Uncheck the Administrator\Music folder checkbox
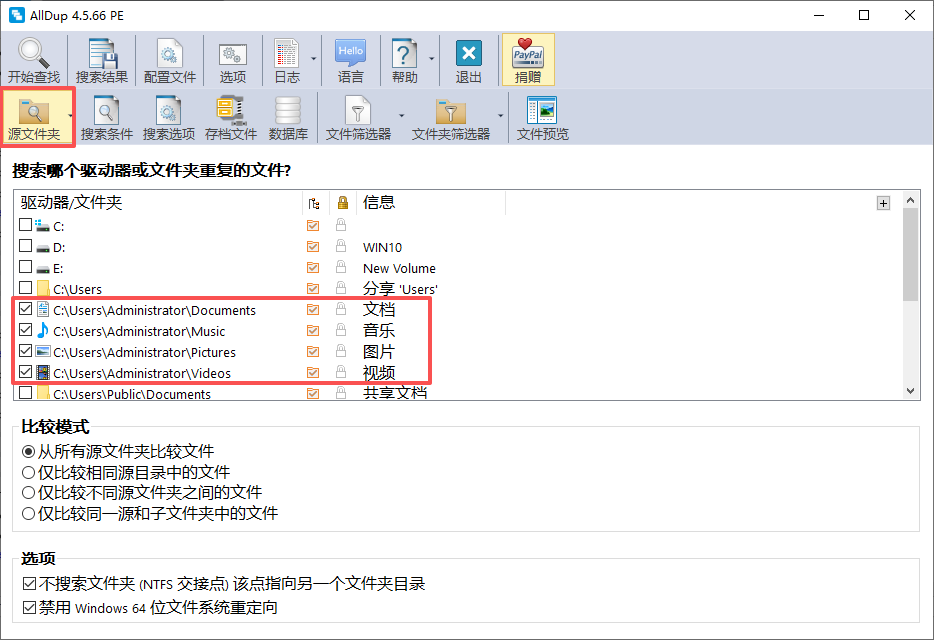The height and width of the screenshot is (640, 934). click(25, 330)
